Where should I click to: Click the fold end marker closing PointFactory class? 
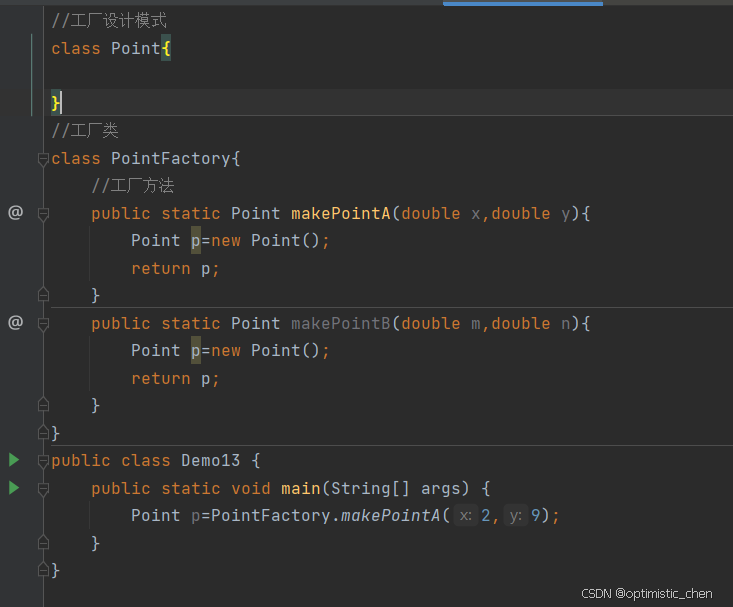(x=43, y=433)
